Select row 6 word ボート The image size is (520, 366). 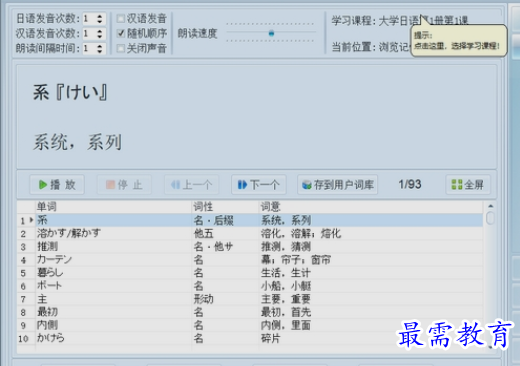(x=250, y=286)
